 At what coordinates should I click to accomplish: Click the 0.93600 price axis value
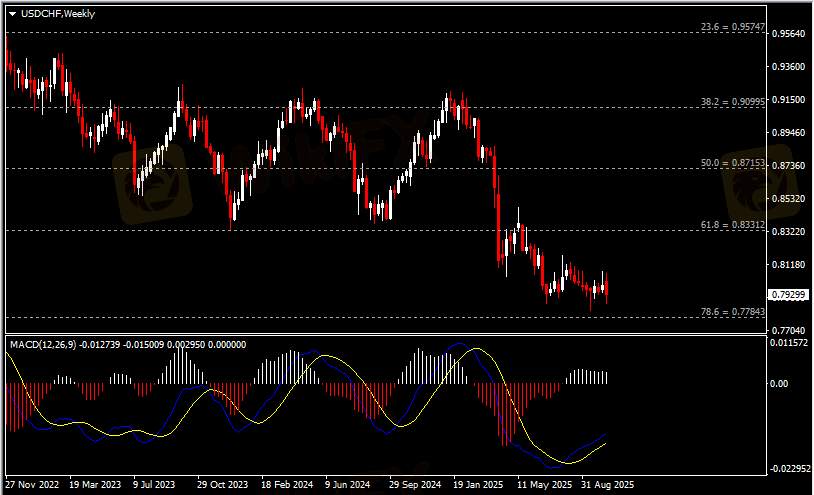coord(789,67)
